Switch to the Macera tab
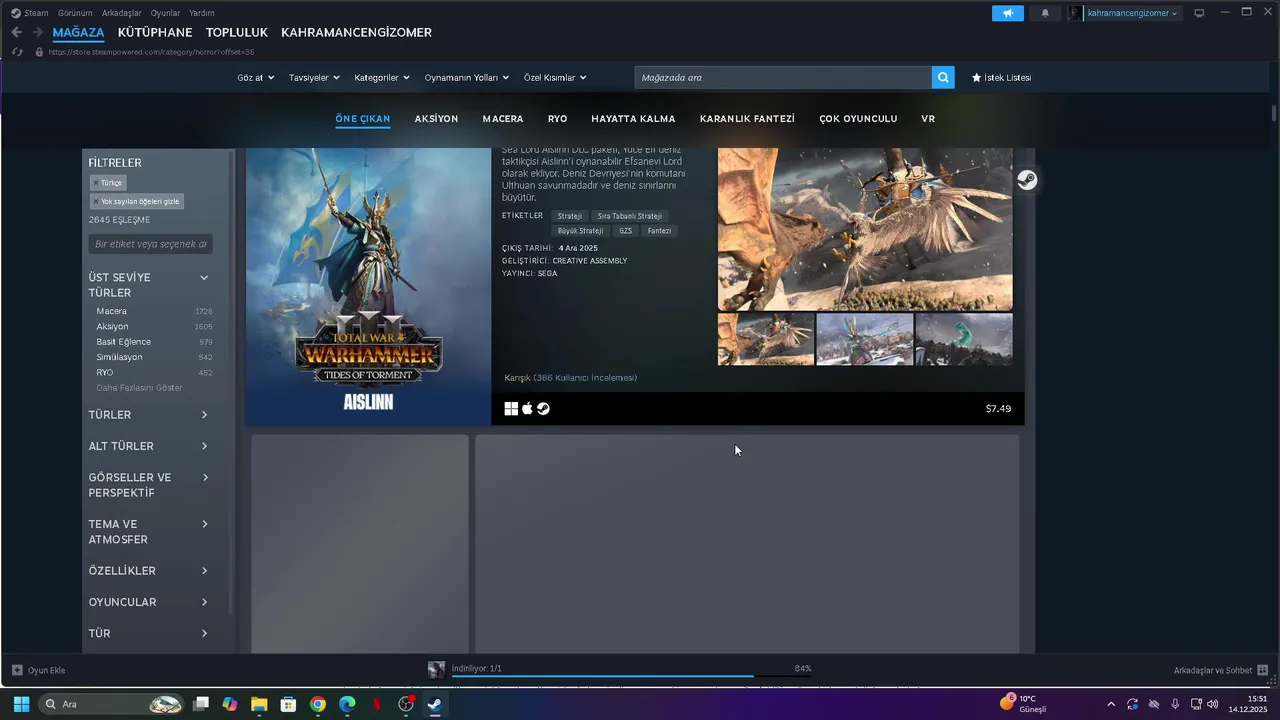This screenshot has height=720, width=1280. (x=503, y=118)
